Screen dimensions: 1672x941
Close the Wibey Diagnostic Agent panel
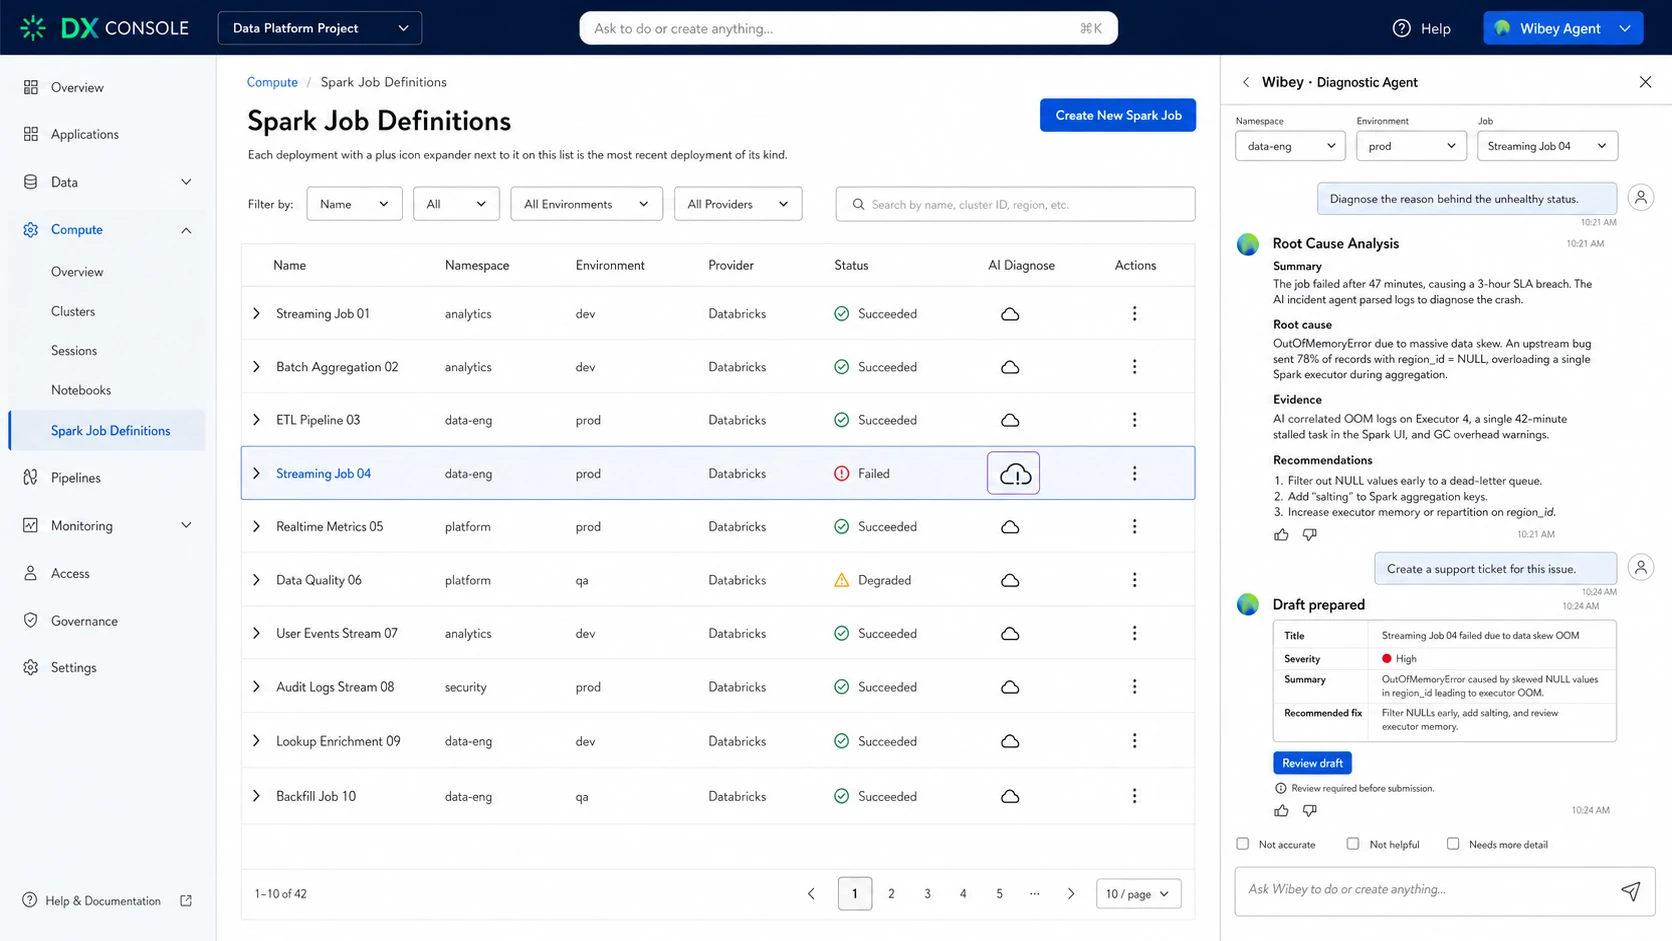(1645, 82)
